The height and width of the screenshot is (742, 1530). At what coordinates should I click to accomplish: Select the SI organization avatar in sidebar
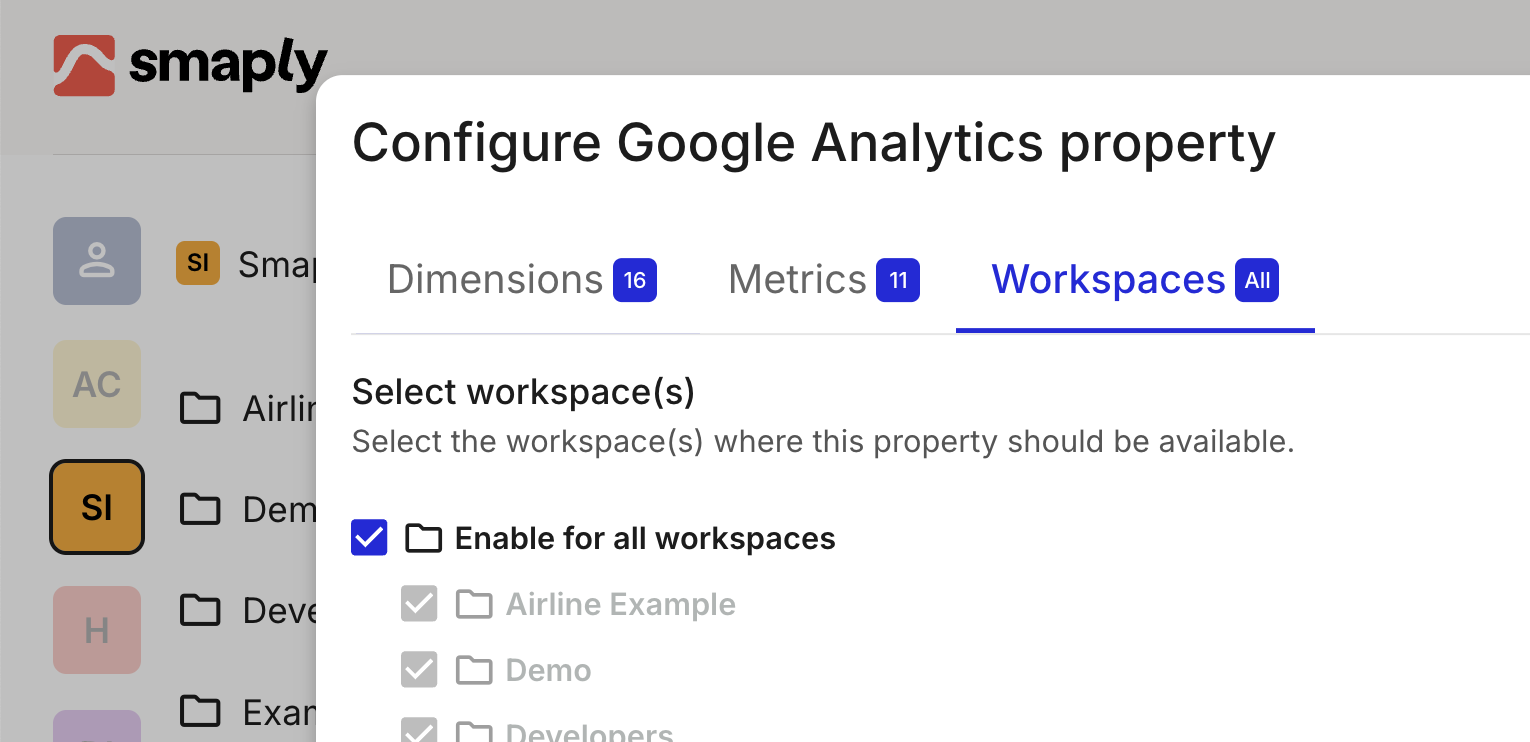[97, 507]
